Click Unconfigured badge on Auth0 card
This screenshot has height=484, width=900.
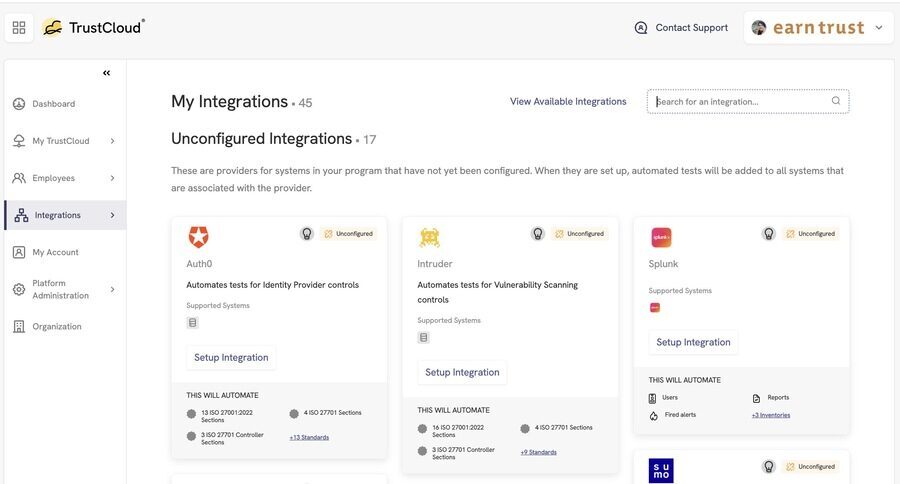(x=349, y=234)
